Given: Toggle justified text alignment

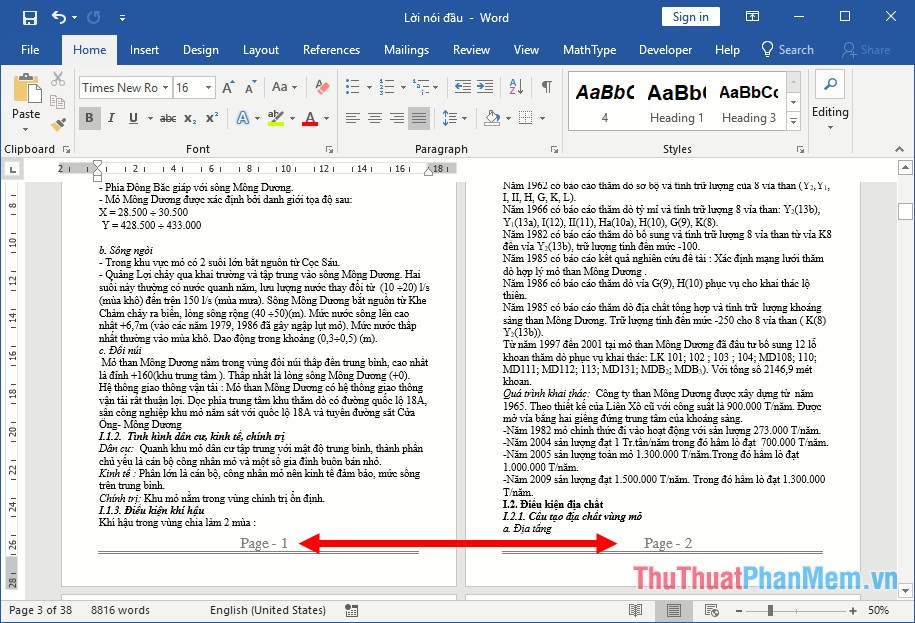Looking at the screenshot, I should [419, 118].
